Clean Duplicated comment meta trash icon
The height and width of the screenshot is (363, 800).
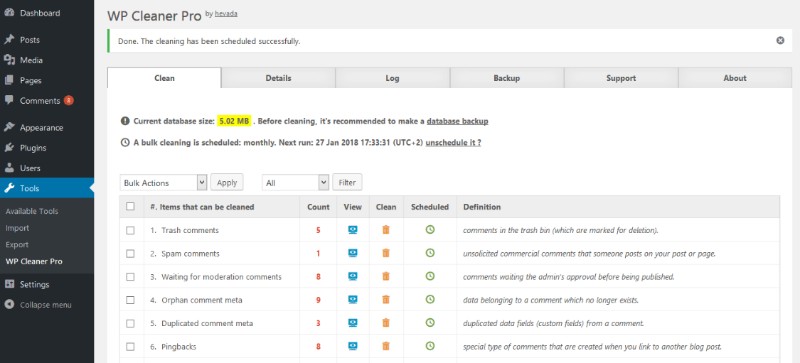pyautogui.click(x=386, y=323)
